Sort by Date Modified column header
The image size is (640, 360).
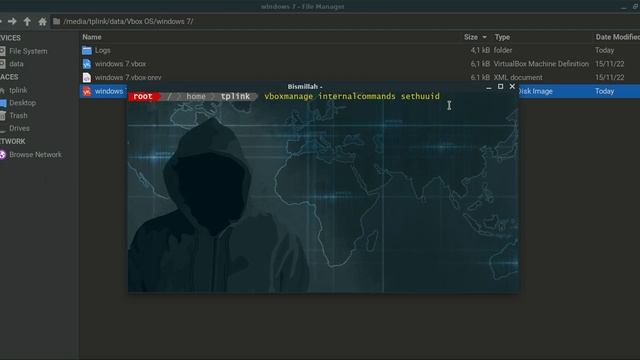617,37
